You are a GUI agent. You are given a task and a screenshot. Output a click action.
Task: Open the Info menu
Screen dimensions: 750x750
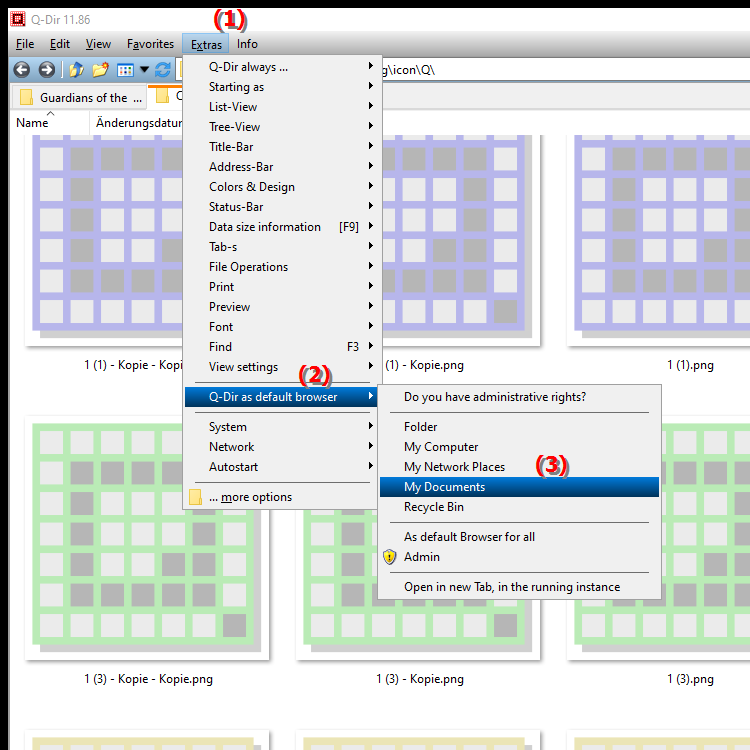247,44
